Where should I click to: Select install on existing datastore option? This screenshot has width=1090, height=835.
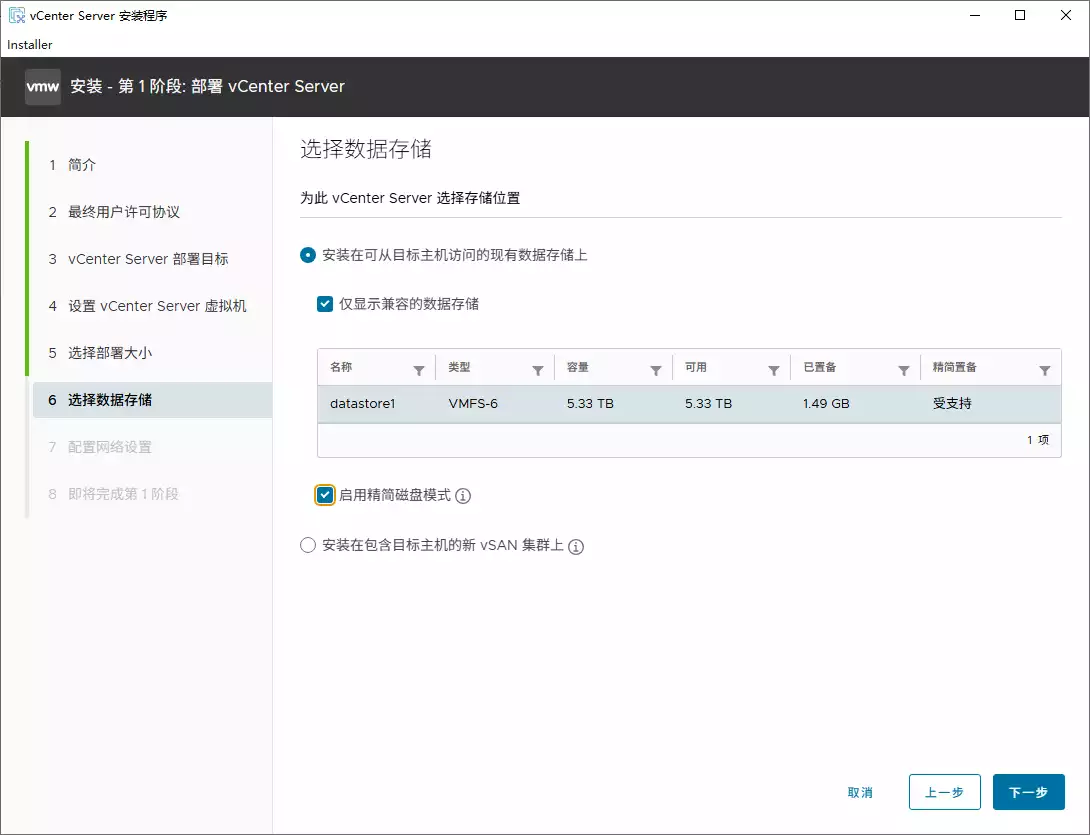click(x=307, y=255)
